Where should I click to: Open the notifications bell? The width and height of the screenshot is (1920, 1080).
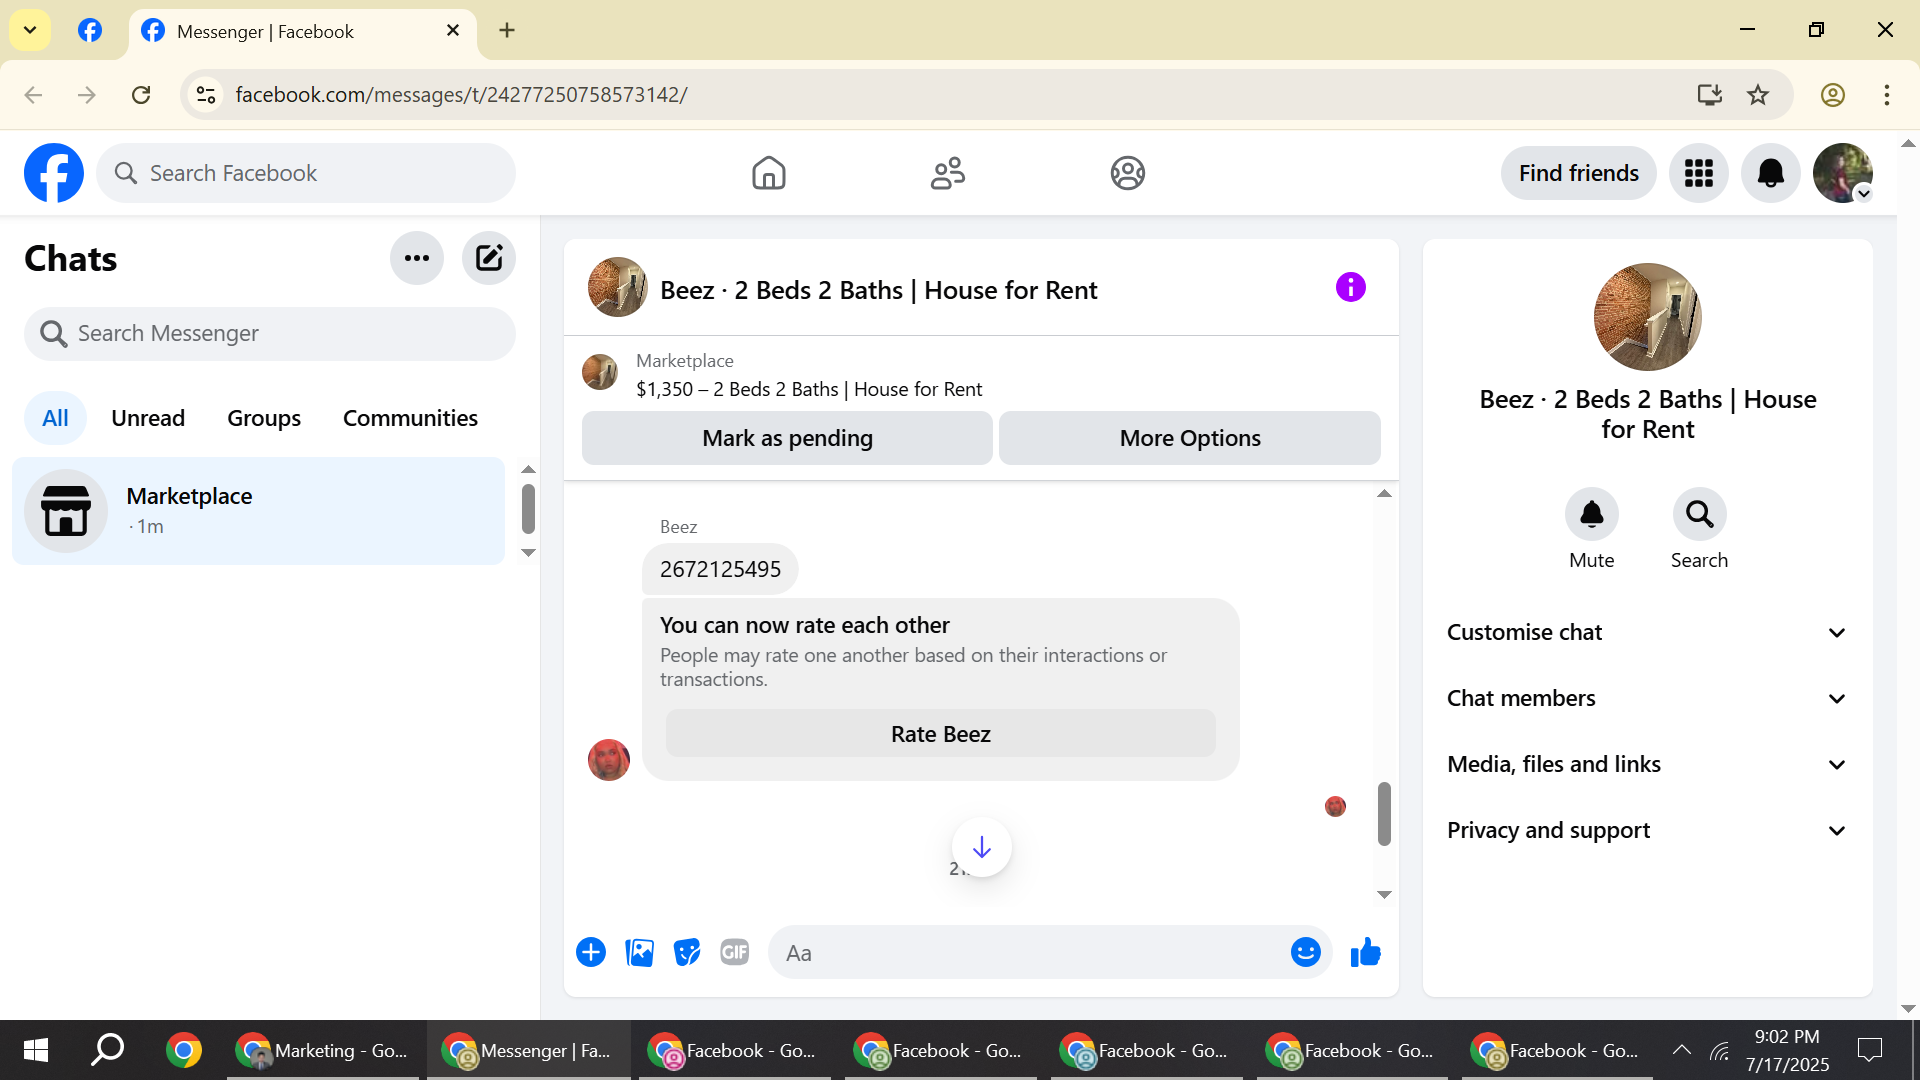pyautogui.click(x=1770, y=173)
